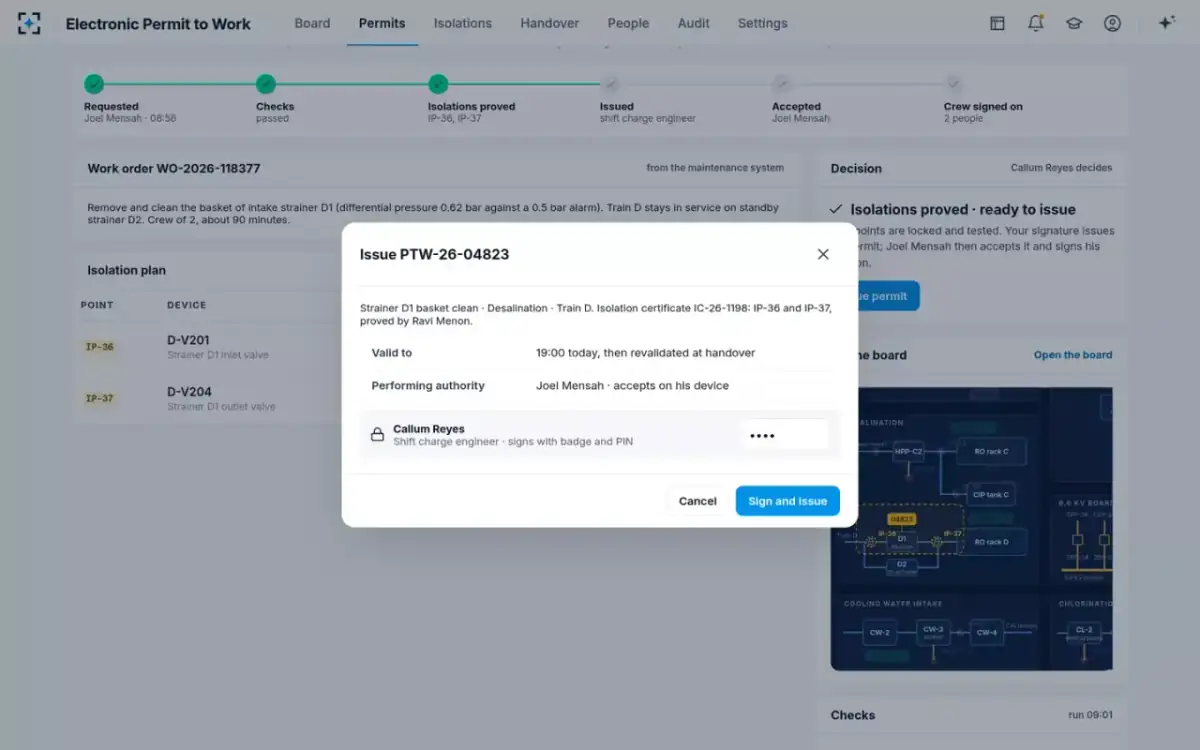The width and height of the screenshot is (1200, 750).
Task: Click the app logo icon
Action: click(30, 23)
